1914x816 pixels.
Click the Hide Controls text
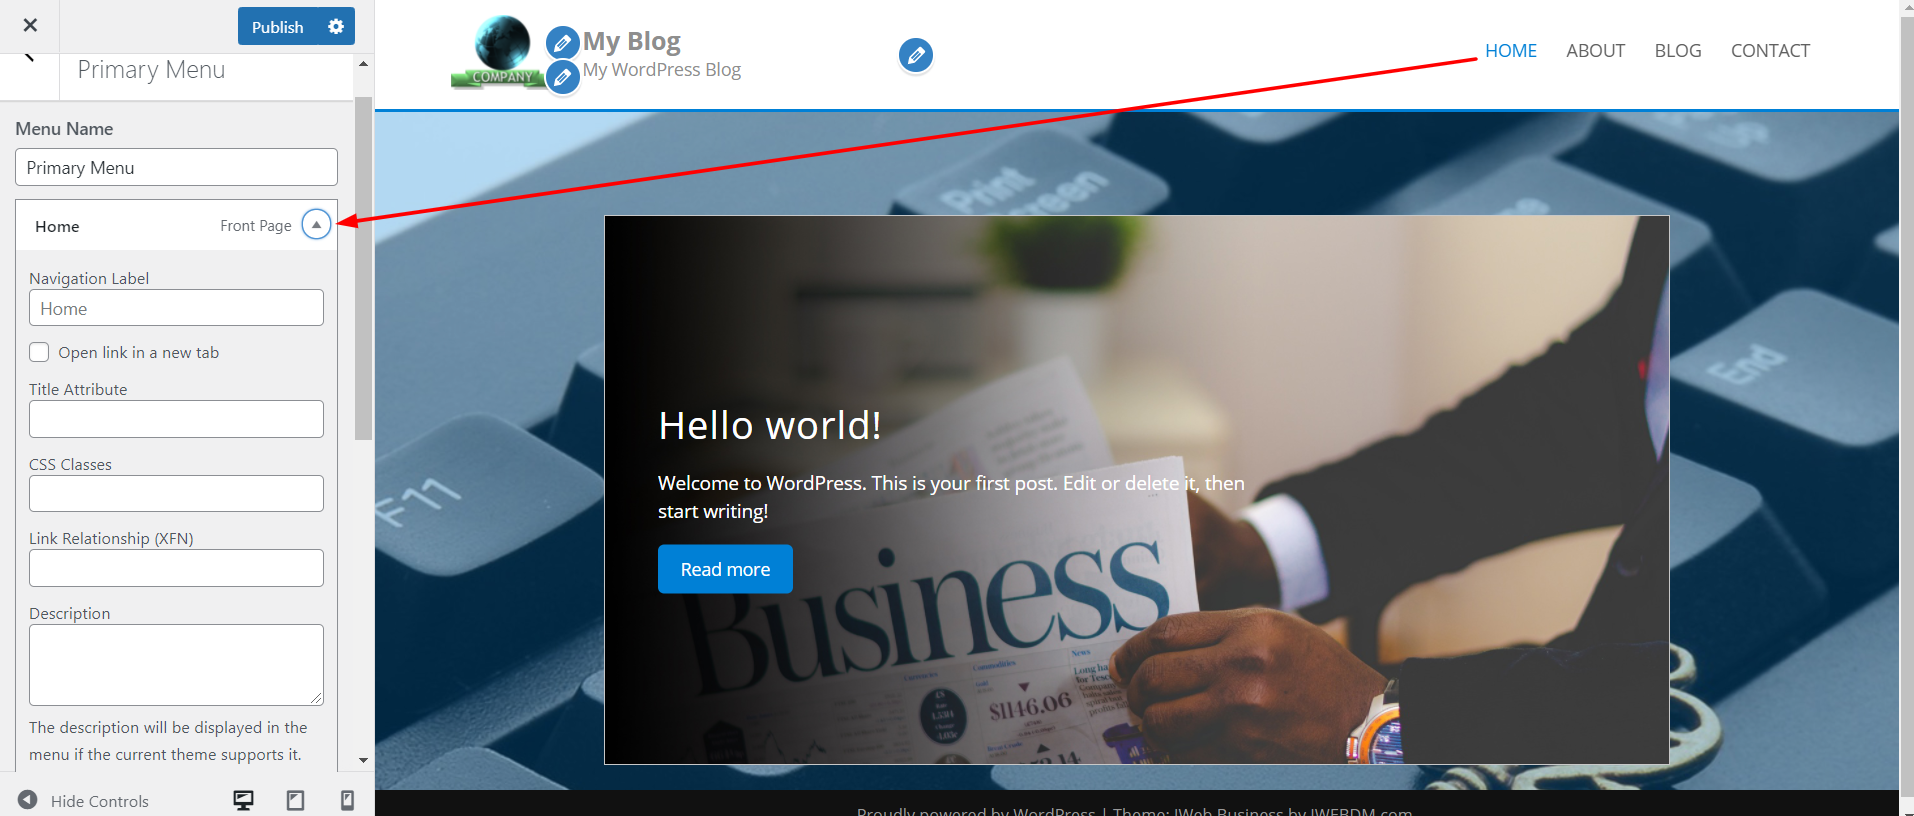pyautogui.click(x=100, y=801)
